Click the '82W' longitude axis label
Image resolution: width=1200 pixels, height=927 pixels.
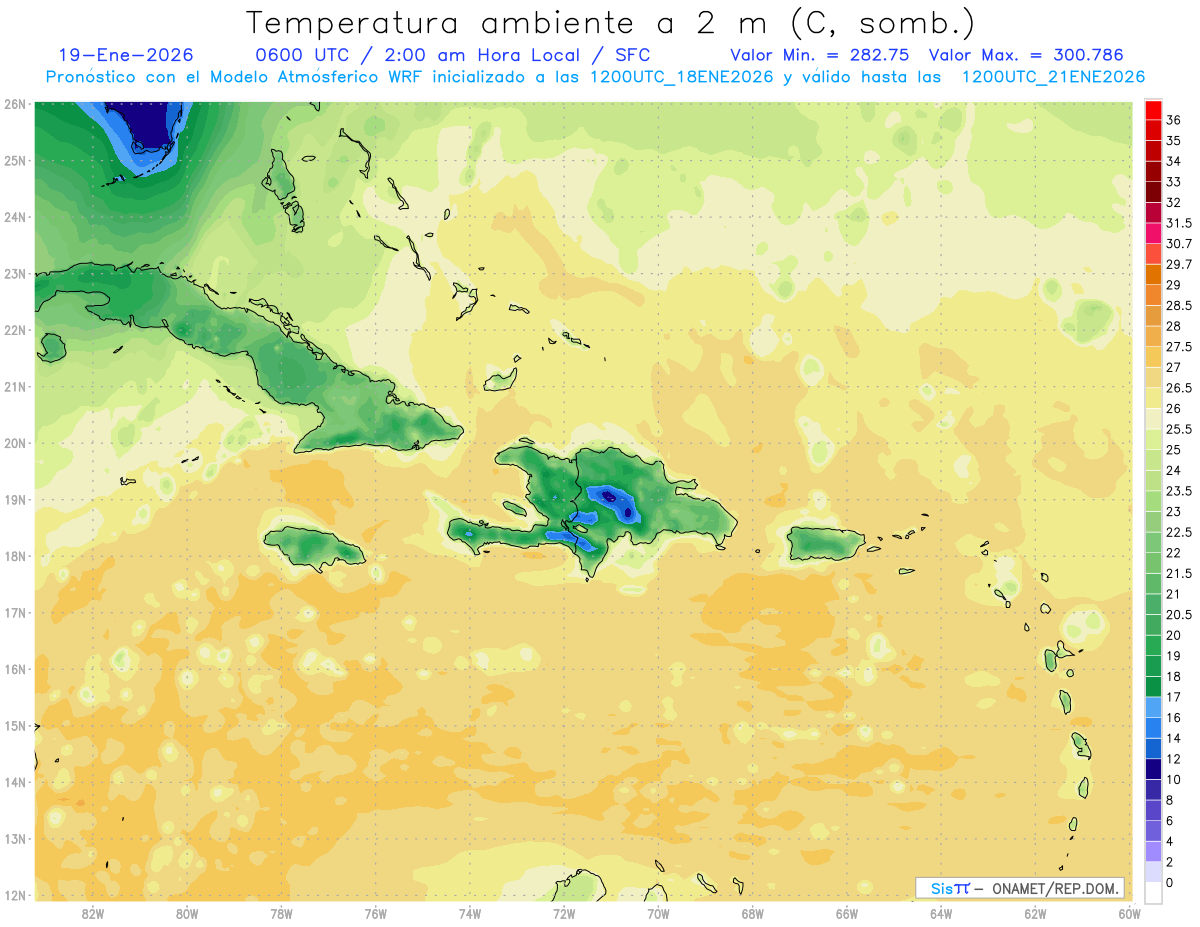(x=93, y=913)
